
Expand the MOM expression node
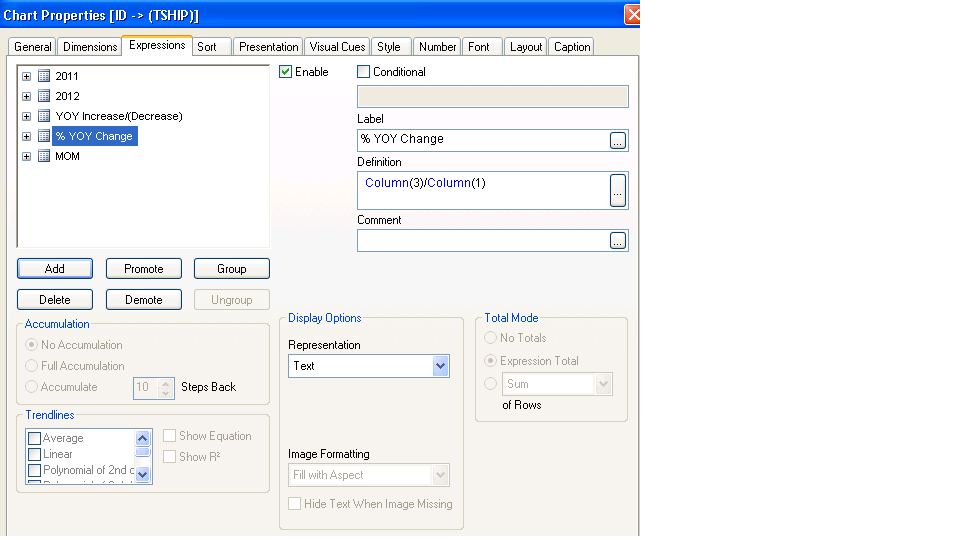(26, 157)
